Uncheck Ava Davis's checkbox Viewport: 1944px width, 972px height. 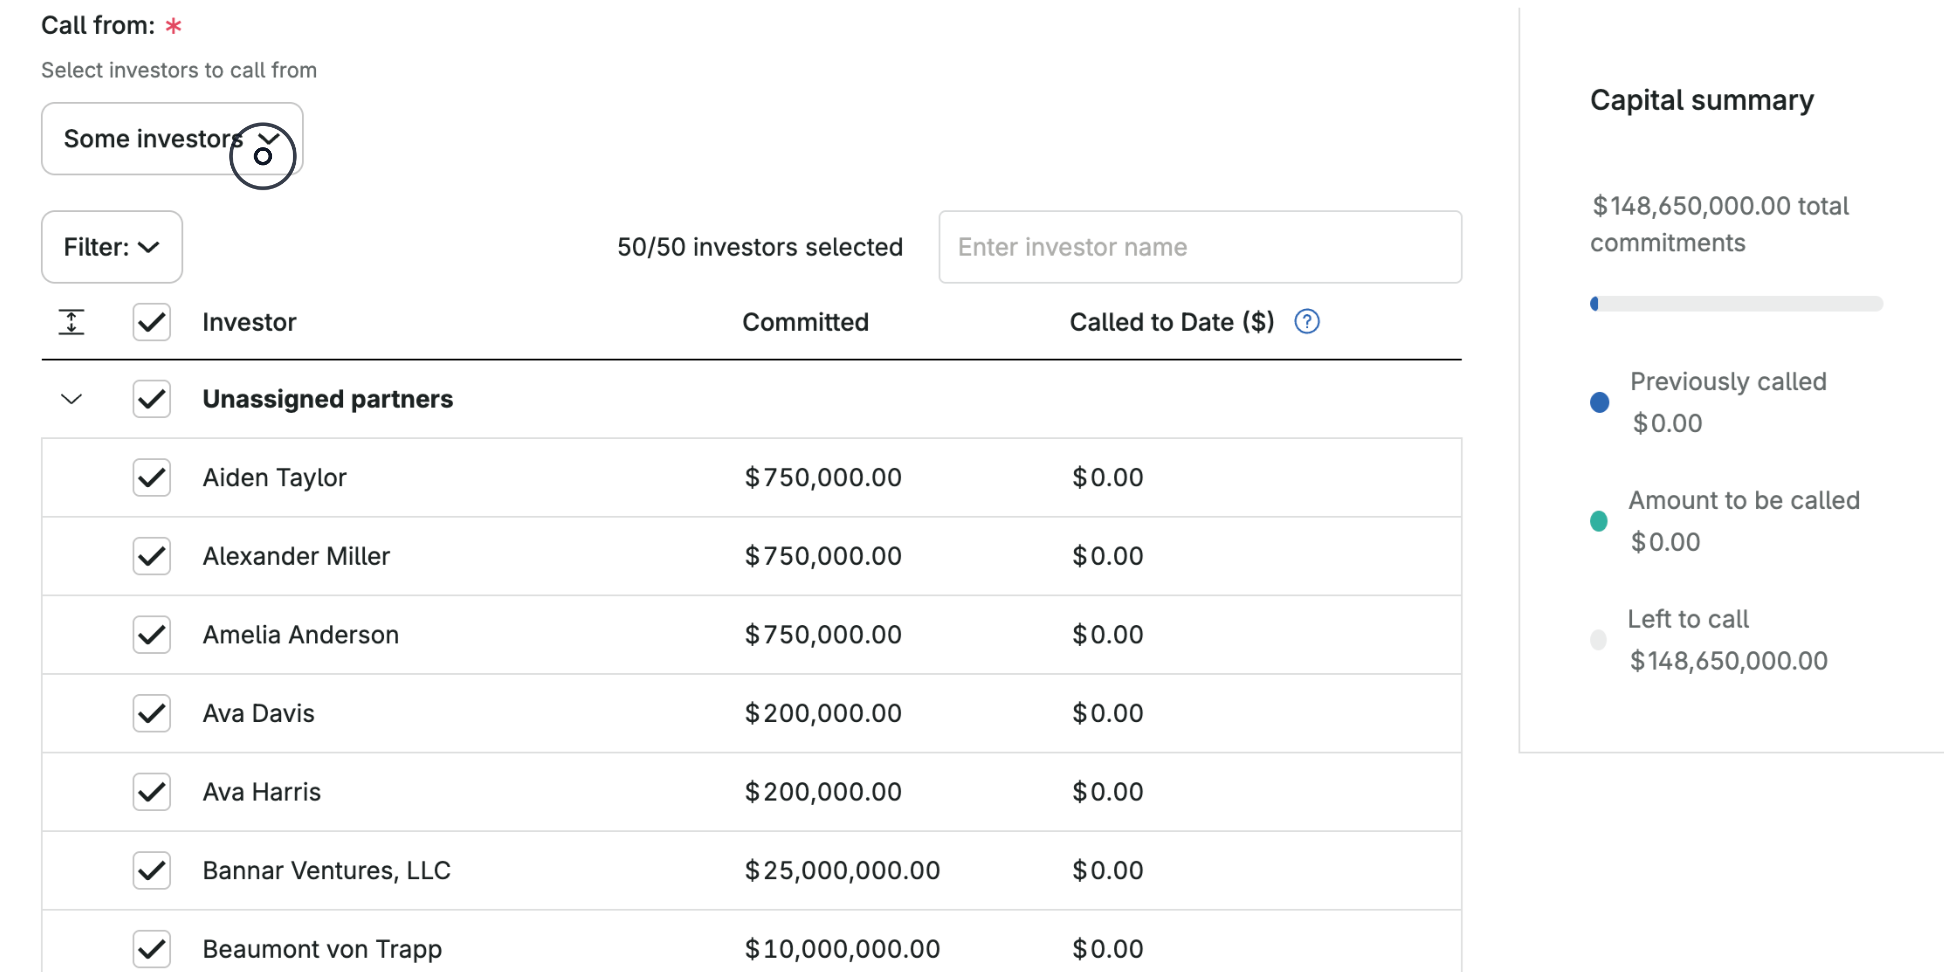pos(151,713)
